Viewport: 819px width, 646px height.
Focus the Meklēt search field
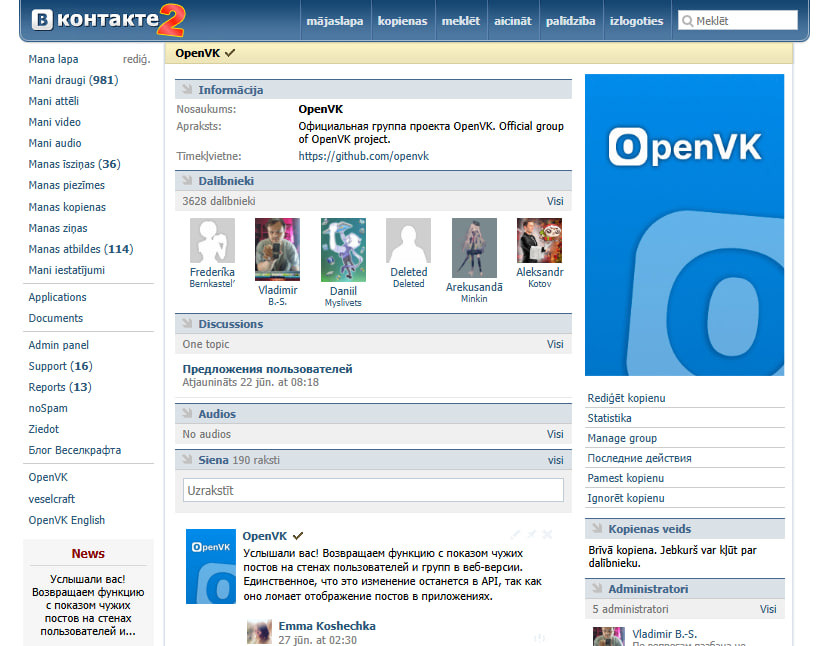click(738, 21)
